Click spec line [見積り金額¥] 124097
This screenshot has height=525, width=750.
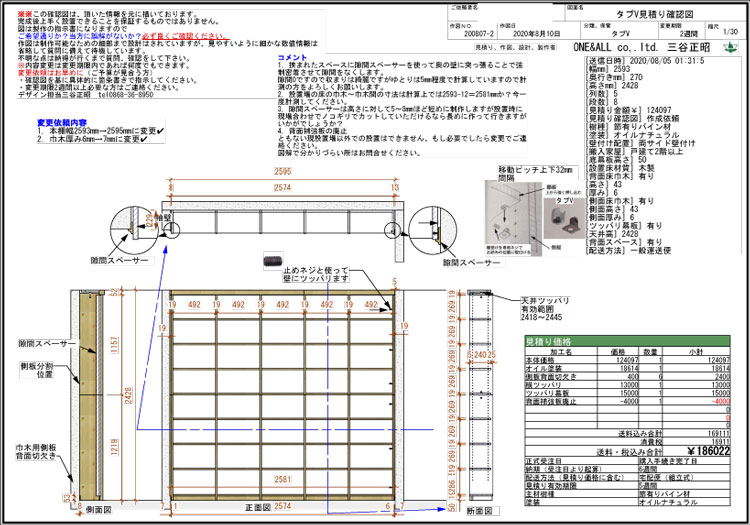click(x=629, y=110)
